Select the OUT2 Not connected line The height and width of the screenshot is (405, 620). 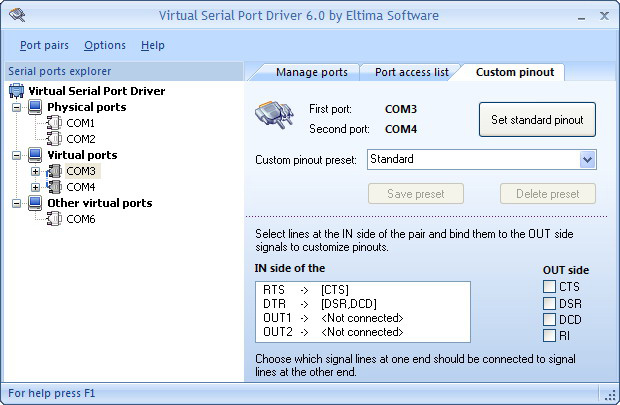pyautogui.click(x=363, y=332)
